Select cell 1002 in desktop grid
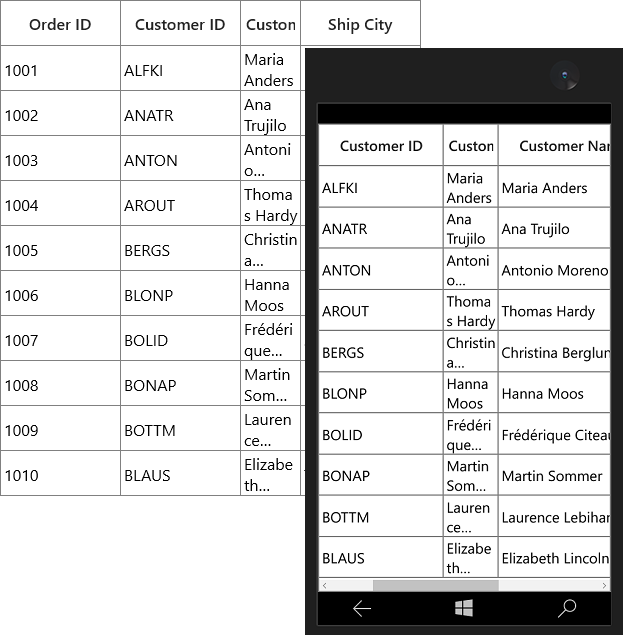Image resolution: width=623 pixels, height=635 pixels. click(x=60, y=113)
